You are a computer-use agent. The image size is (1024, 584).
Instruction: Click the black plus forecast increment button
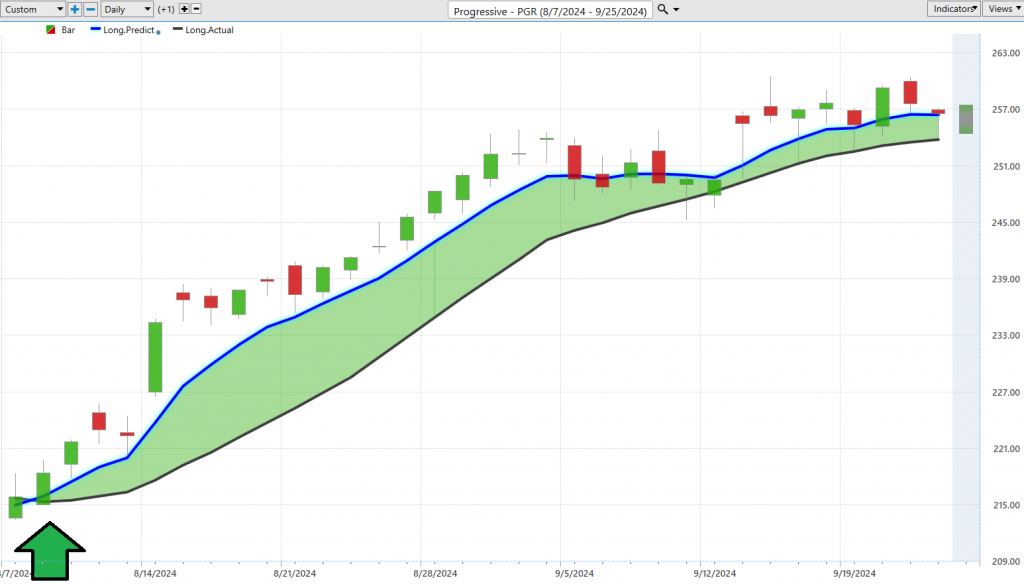[x=184, y=9]
